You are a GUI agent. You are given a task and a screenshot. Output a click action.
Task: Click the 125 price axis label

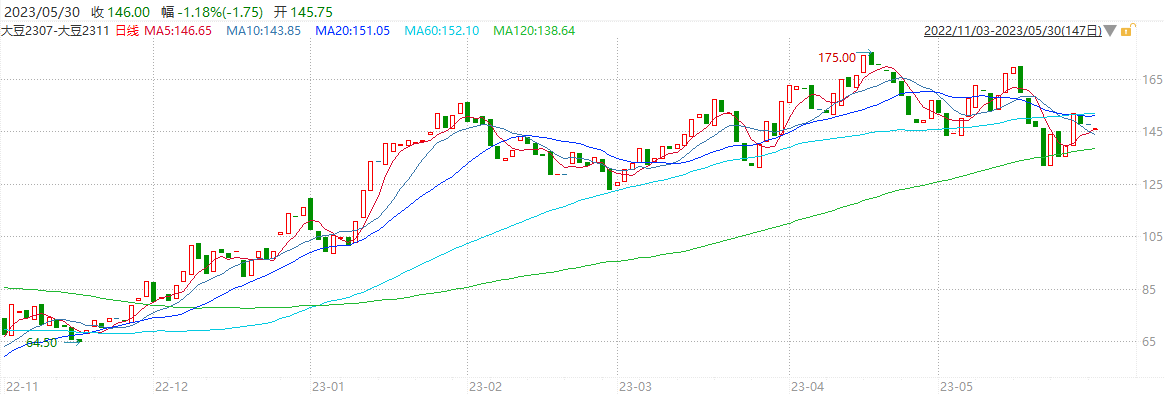[1153, 184]
